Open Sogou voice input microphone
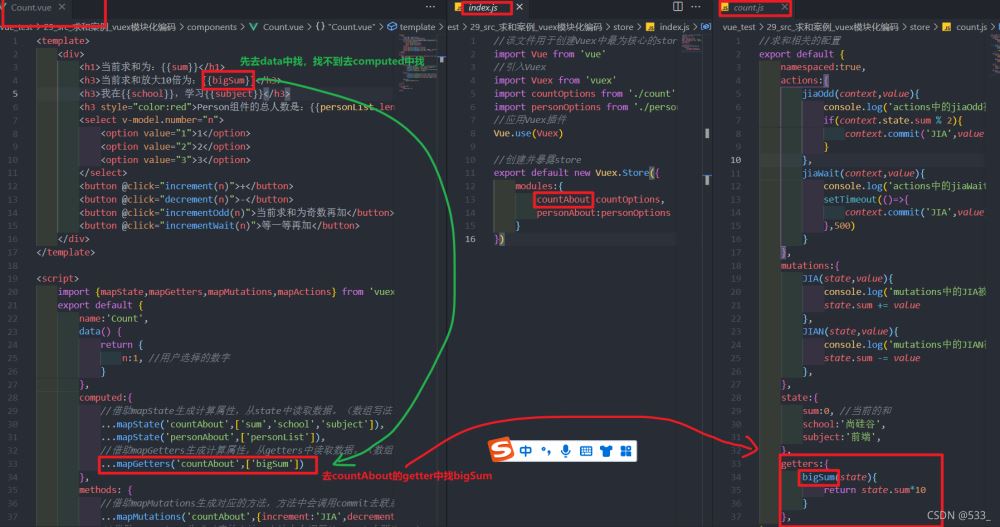Screen dimensions: 1000x527 coord(565,451)
